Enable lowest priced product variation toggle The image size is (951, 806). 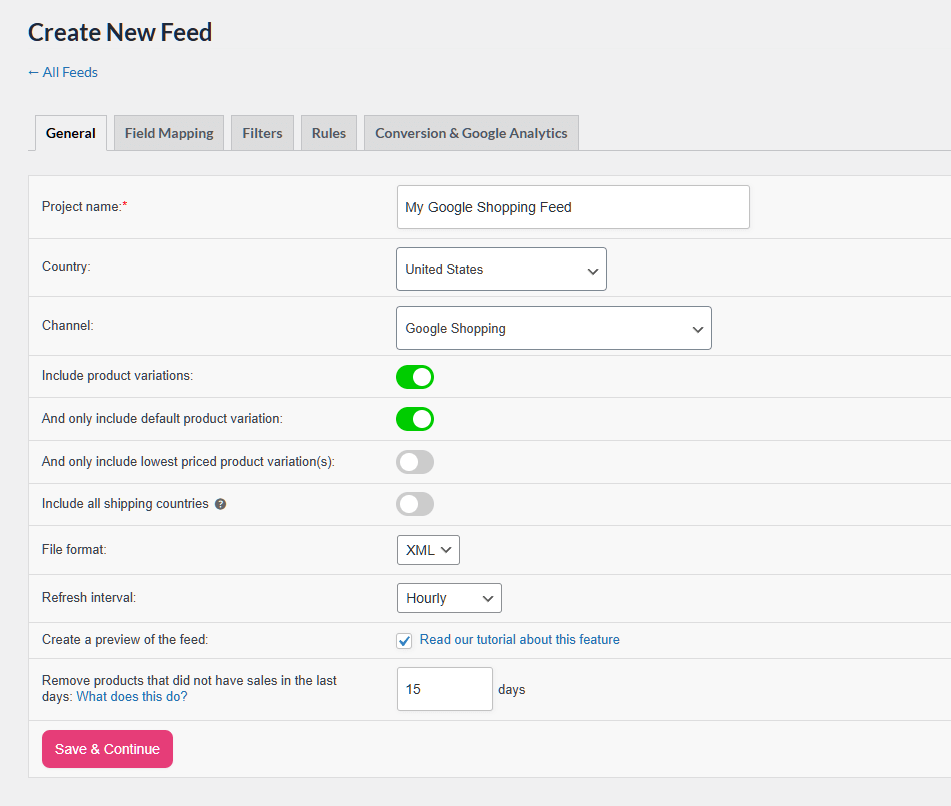(x=415, y=462)
